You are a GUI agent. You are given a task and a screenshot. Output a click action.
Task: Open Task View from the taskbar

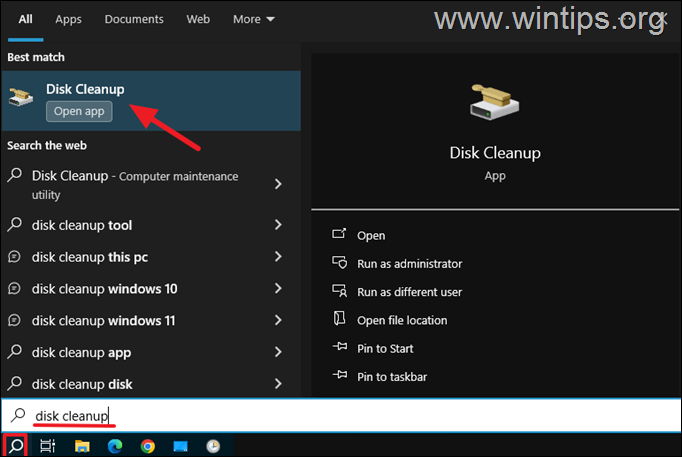pyautogui.click(x=47, y=446)
